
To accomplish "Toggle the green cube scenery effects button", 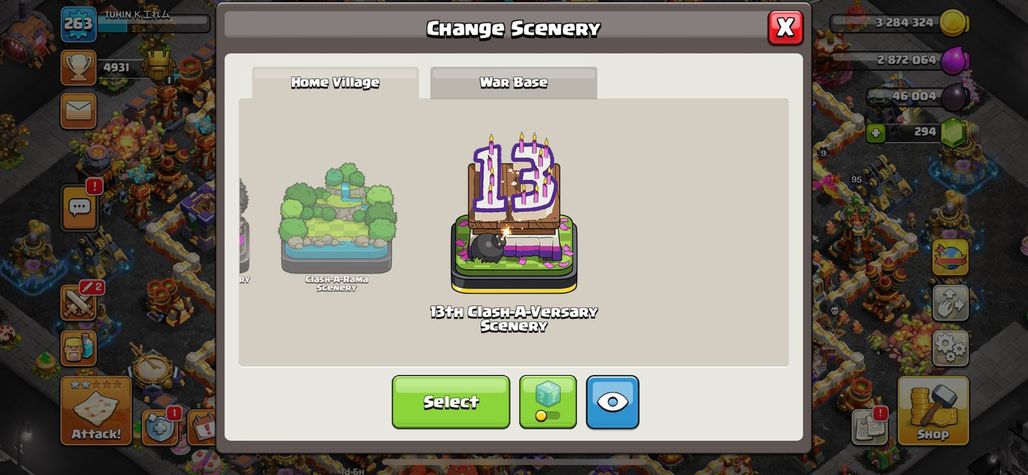I will pos(548,402).
